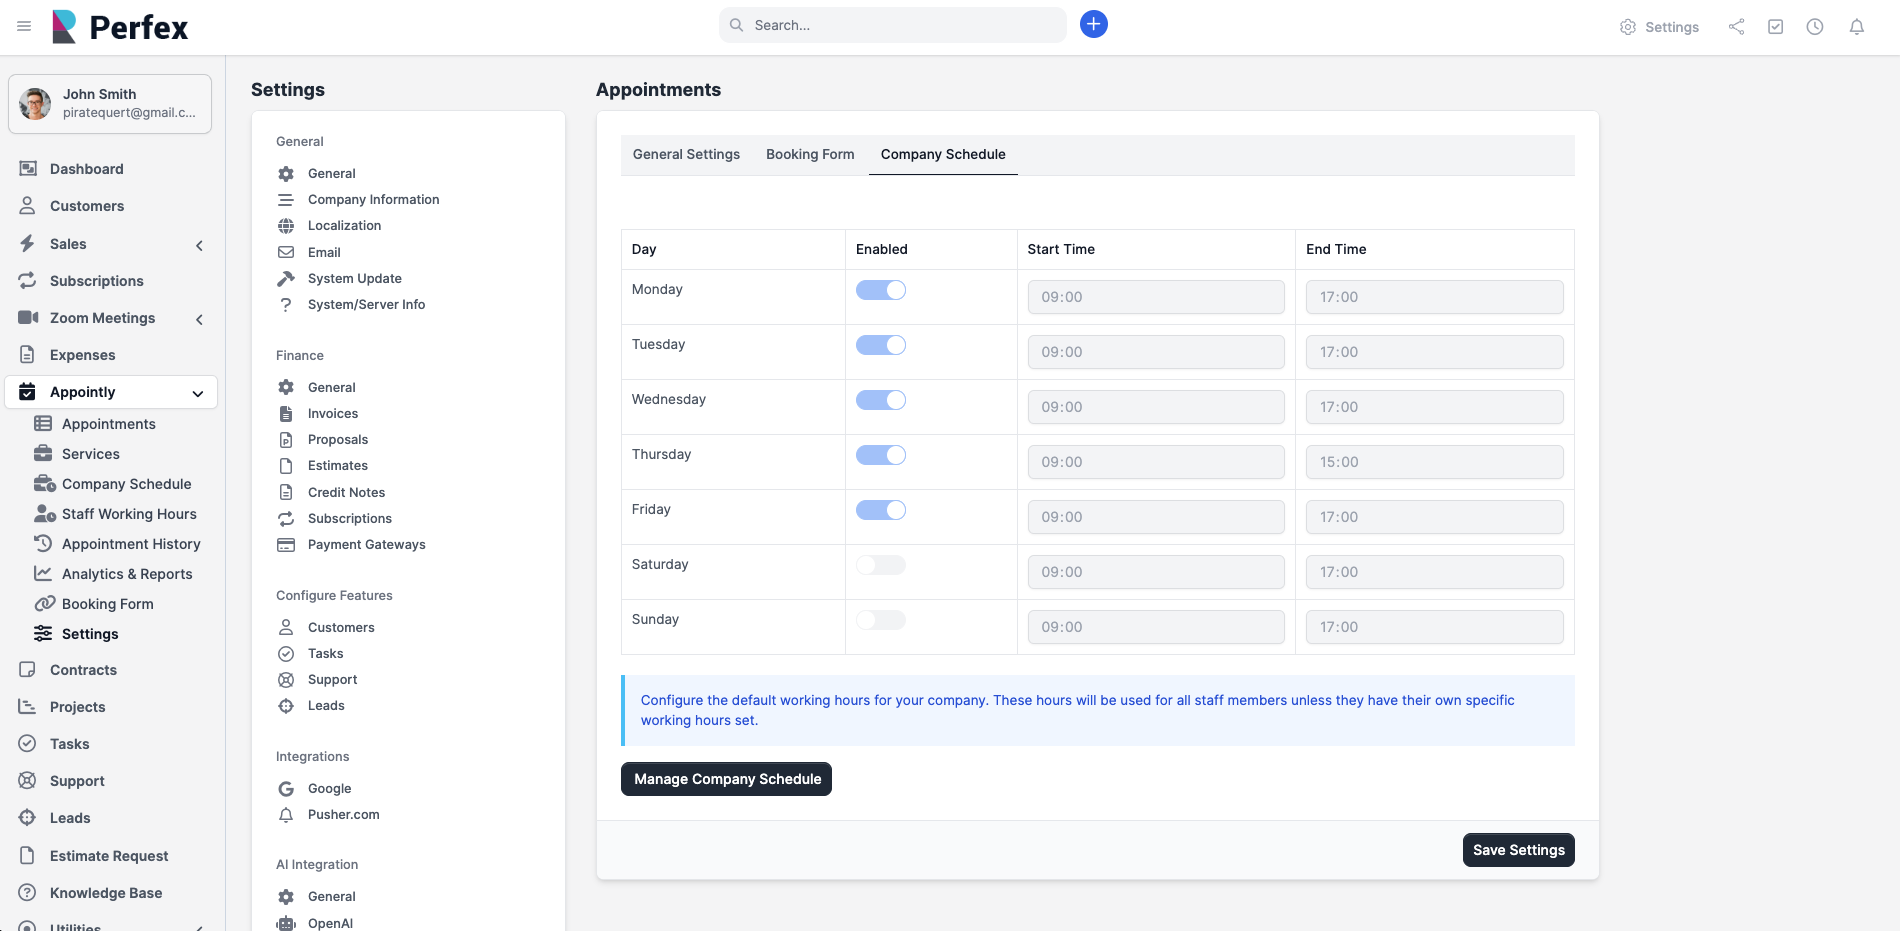Click the blue plus quick-create icon
Image resolution: width=1900 pixels, height=931 pixels.
point(1094,25)
